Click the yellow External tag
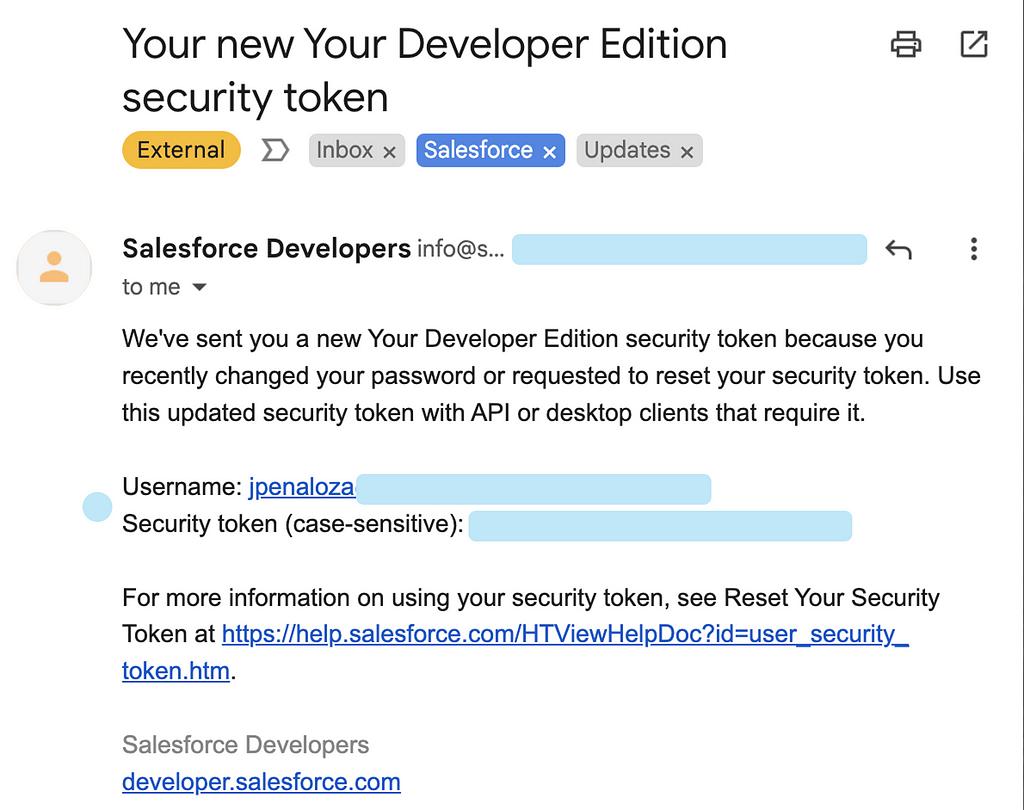Screen dimensions: 1024x810 coord(181,150)
